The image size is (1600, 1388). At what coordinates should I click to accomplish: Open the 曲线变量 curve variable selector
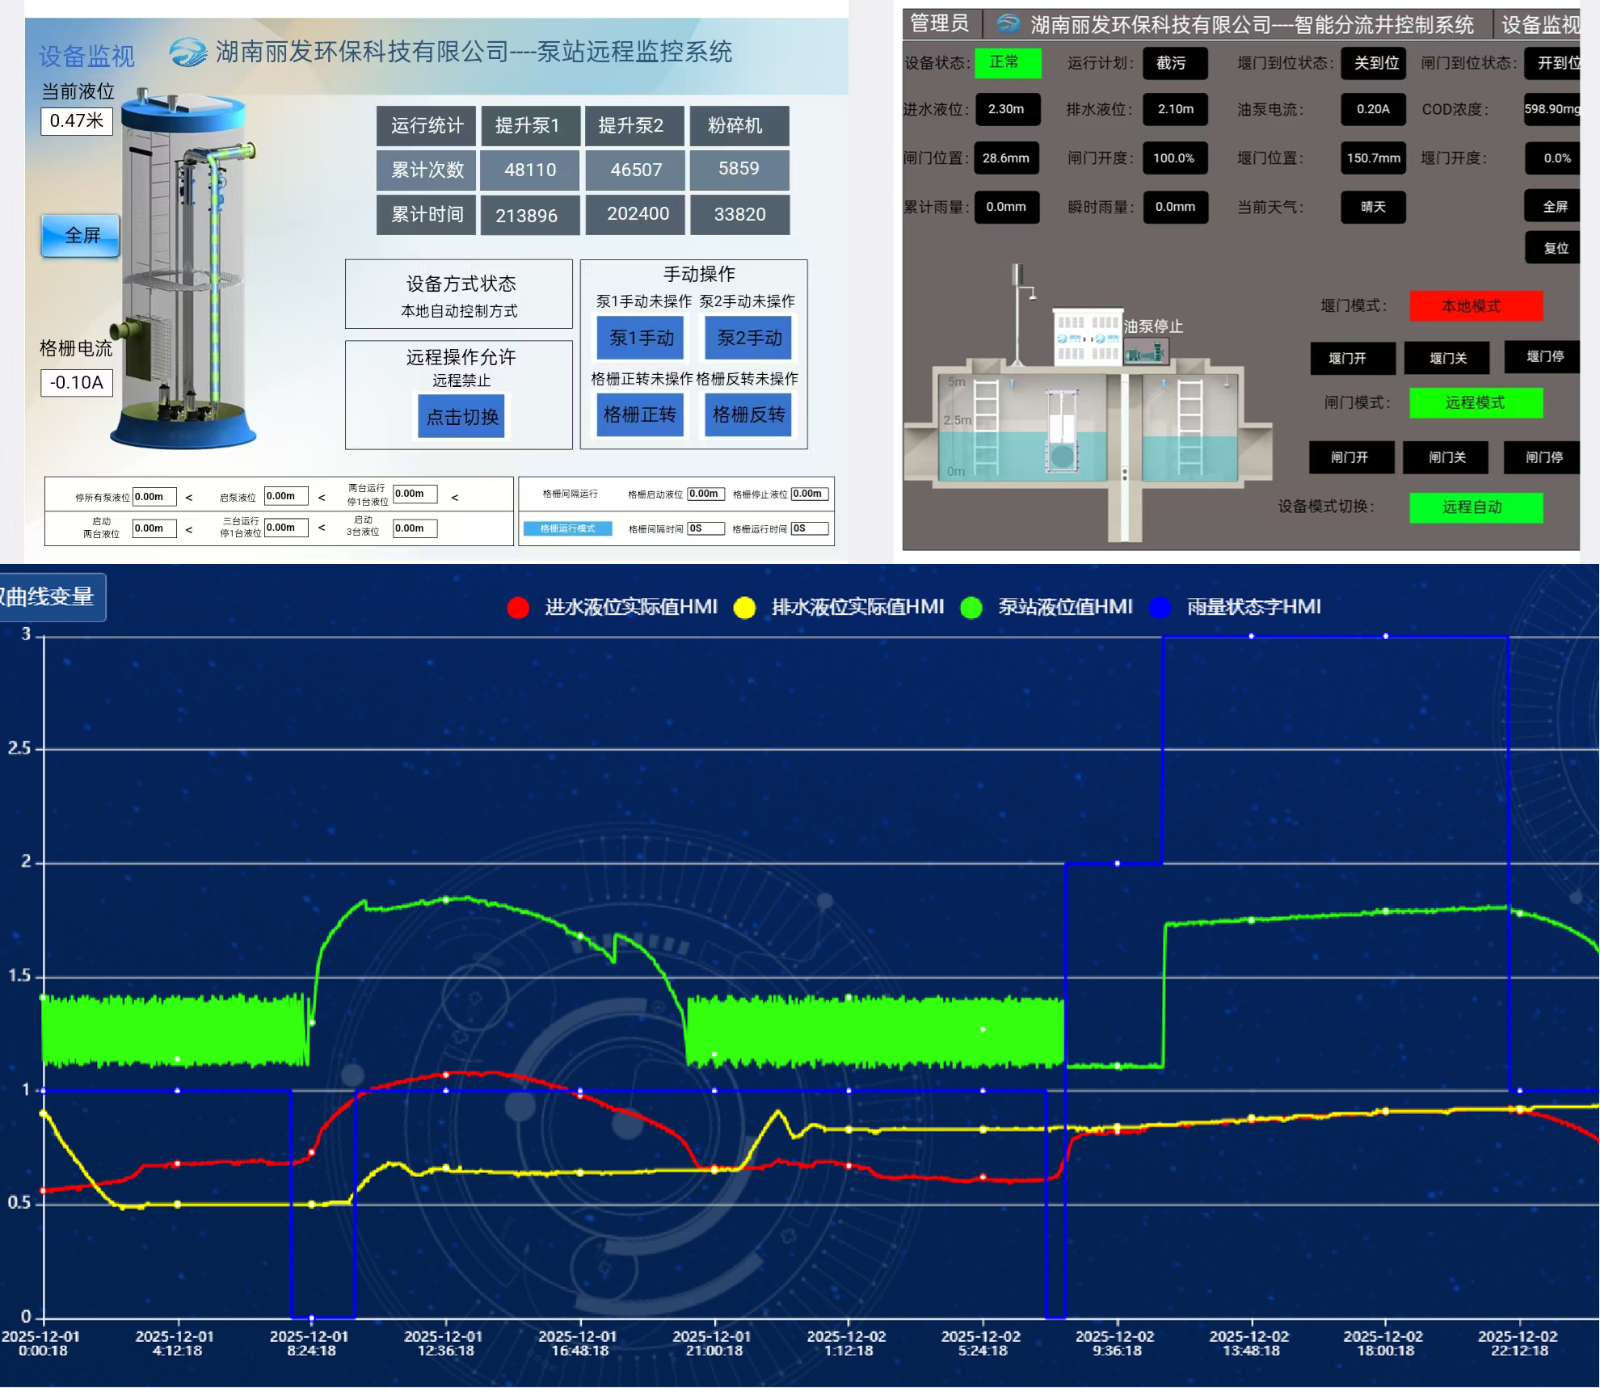point(50,597)
